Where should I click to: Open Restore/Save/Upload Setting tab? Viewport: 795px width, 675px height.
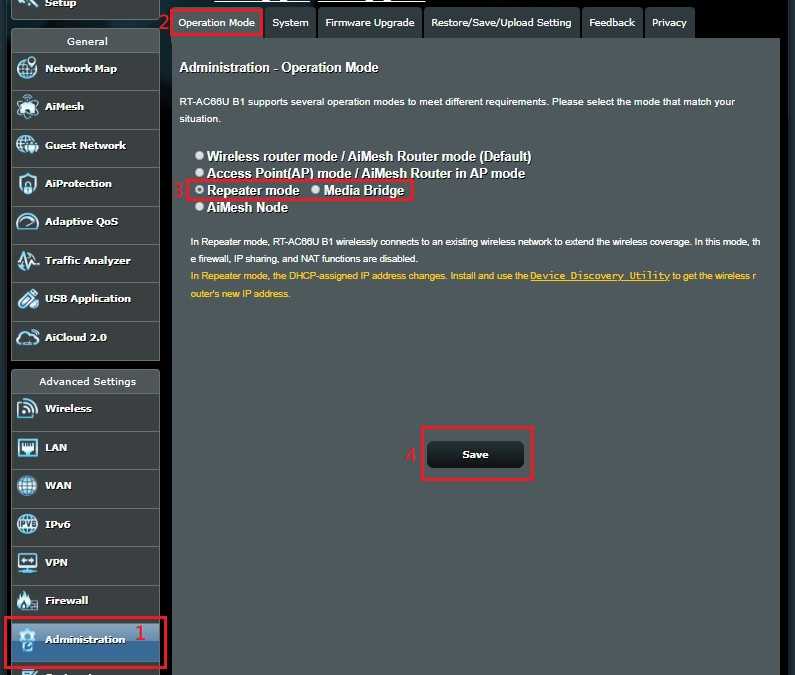[501, 23]
